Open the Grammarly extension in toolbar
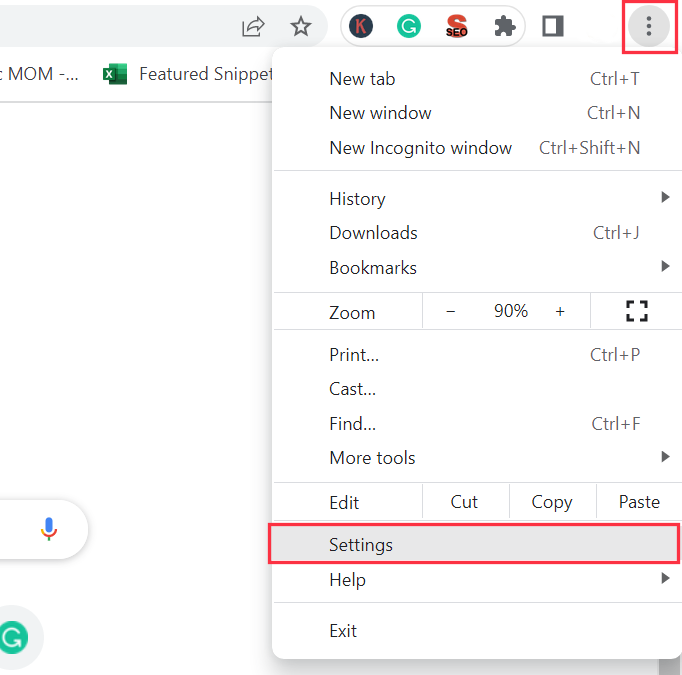 pos(409,26)
